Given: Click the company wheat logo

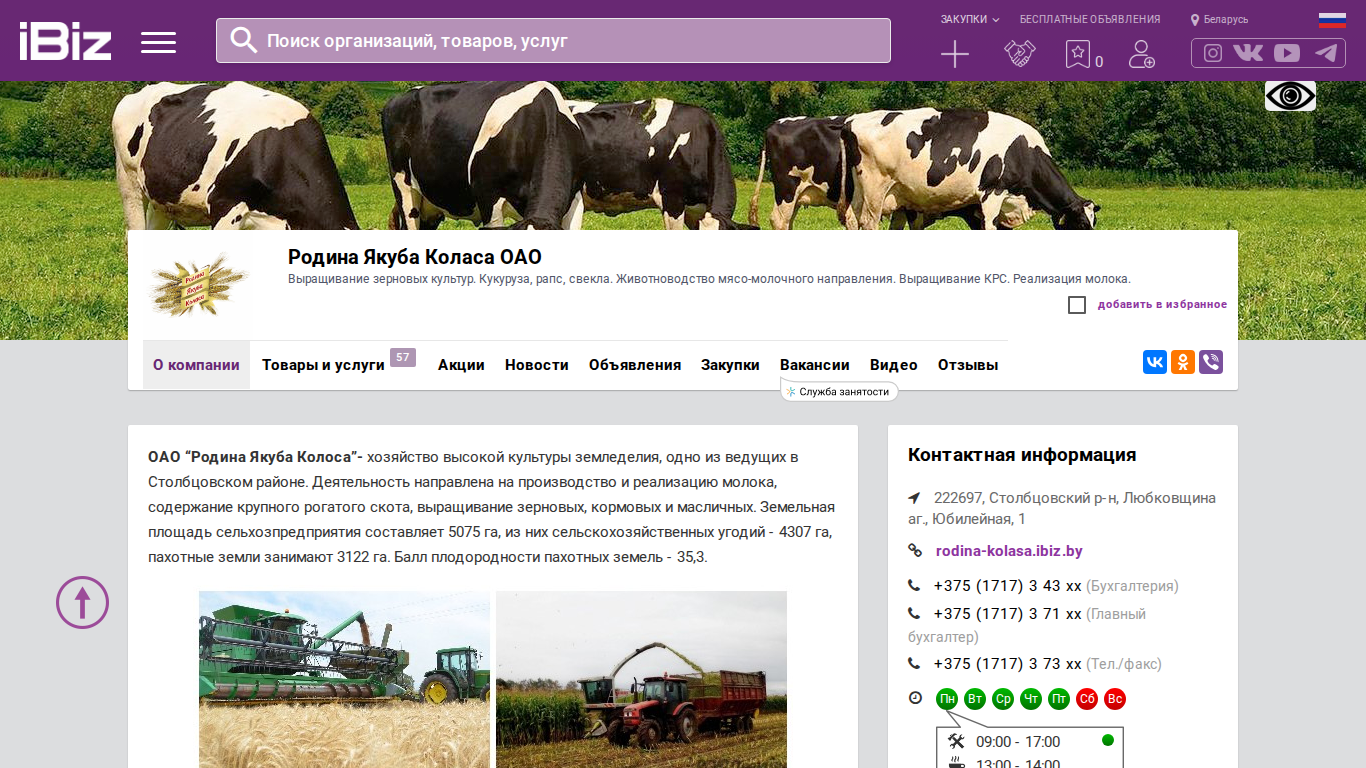Looking at the screenshot, I should 198,285.
